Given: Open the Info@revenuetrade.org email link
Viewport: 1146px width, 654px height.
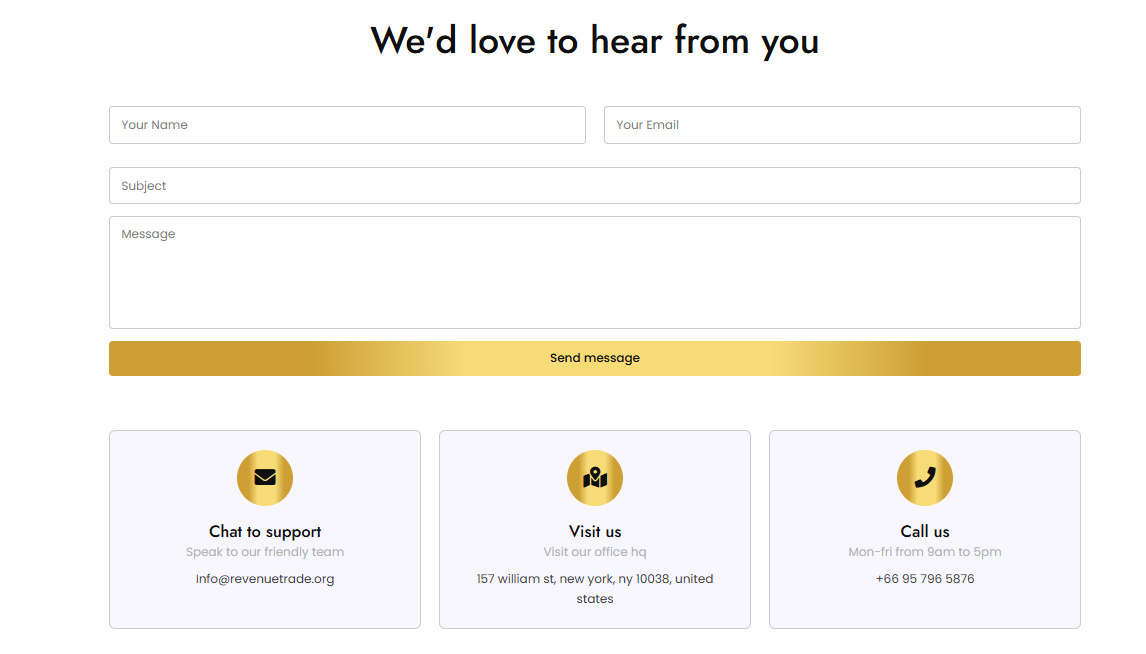Looking at the screenshot, I should (265, 579).
